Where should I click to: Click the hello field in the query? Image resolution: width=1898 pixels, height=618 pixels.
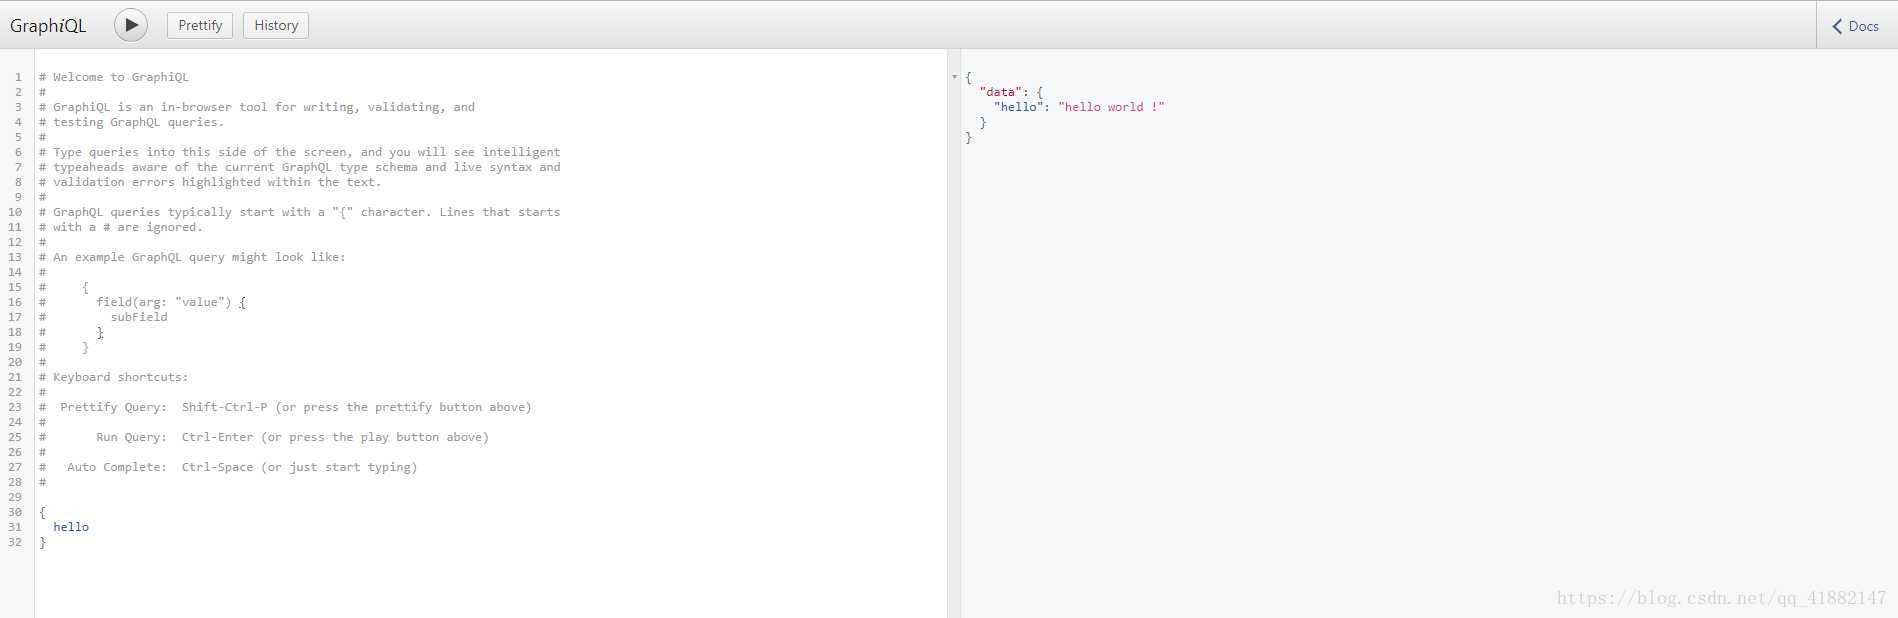(71, 527)
